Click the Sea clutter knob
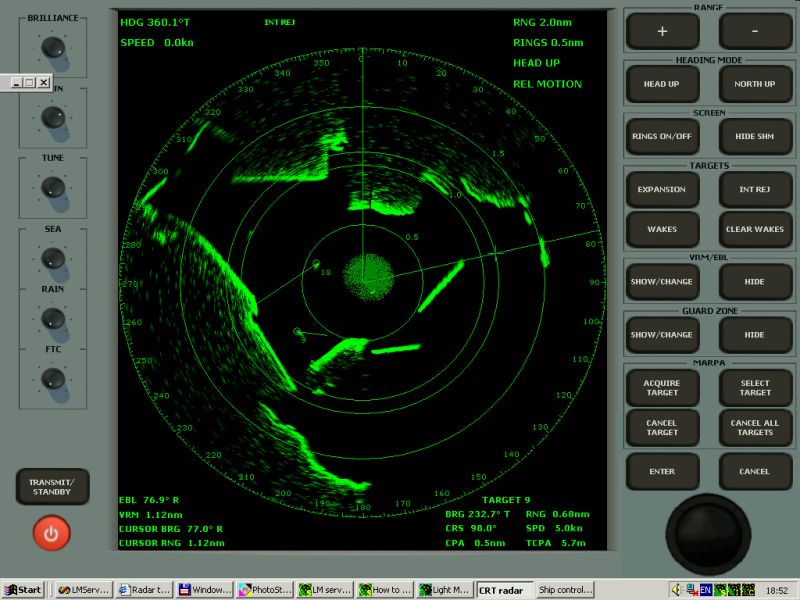Image resolution: width=800 pixels, height=600 pixels. coord(52,258)
